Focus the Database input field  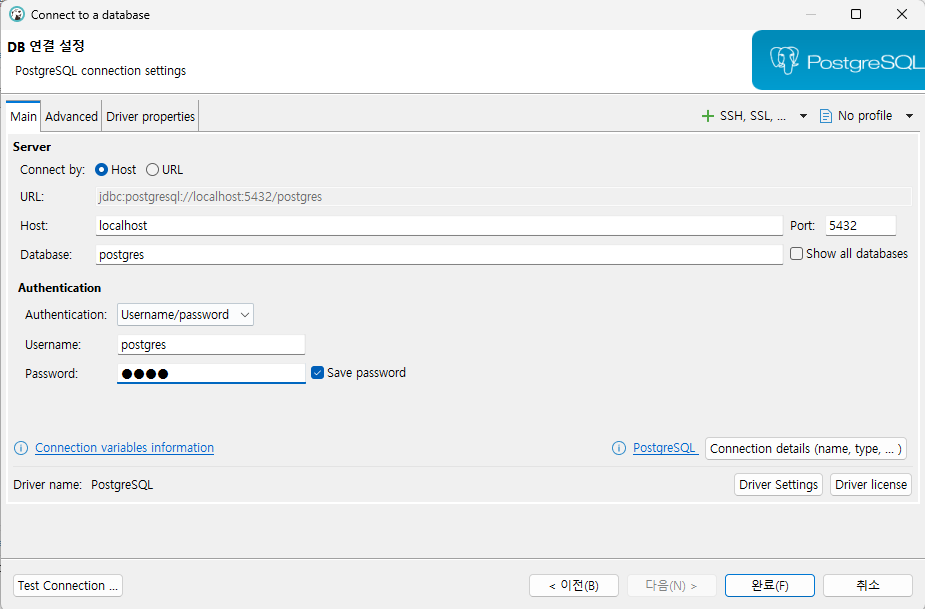(x=439, y=254)
